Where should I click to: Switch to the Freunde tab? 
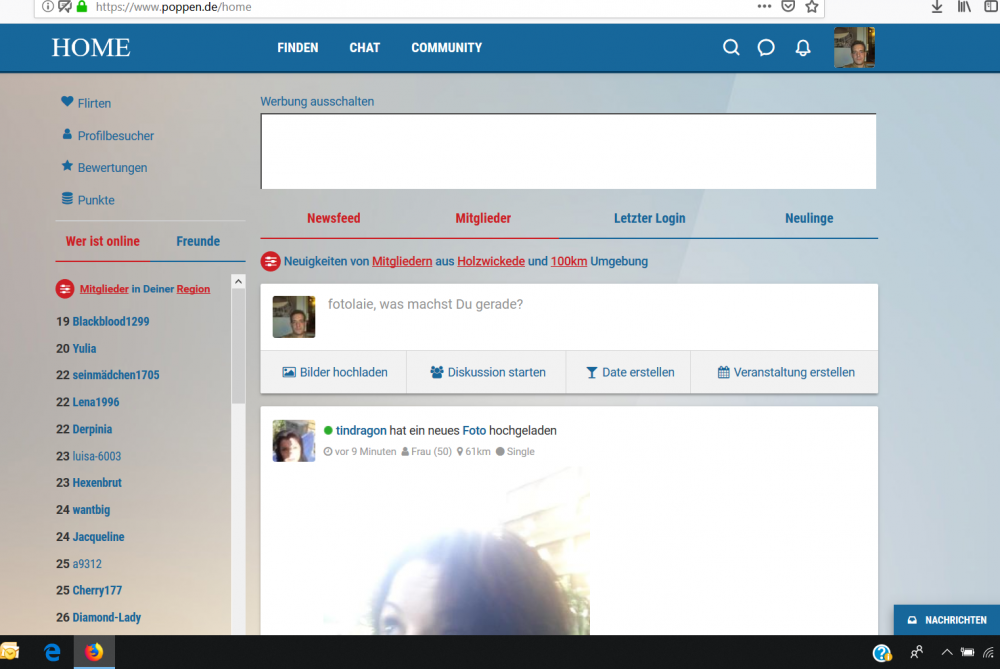click(198, 241)
